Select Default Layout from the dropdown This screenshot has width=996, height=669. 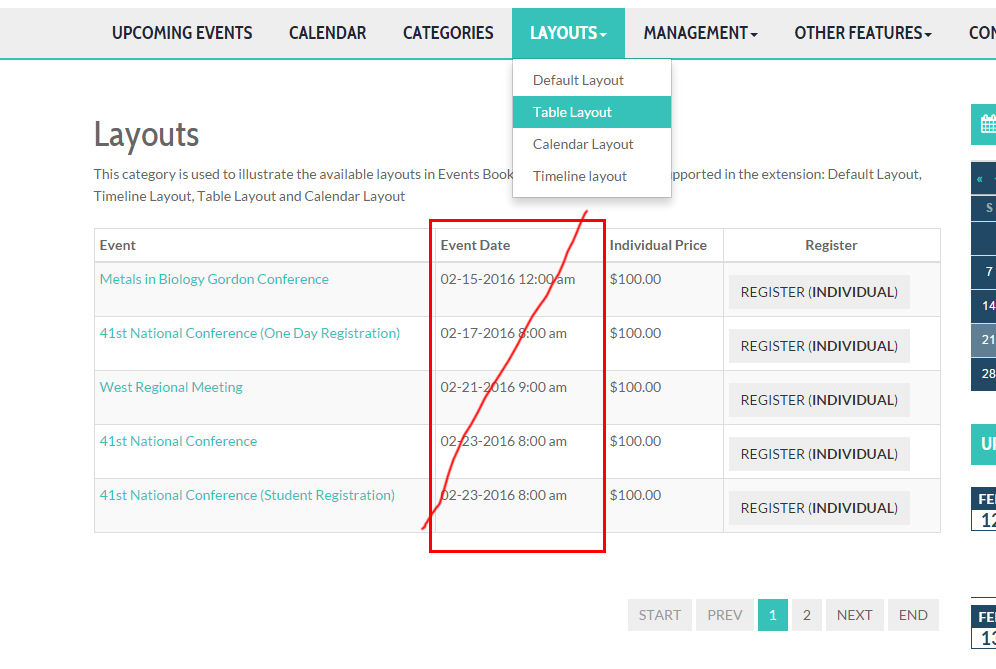tap(578, 80)
